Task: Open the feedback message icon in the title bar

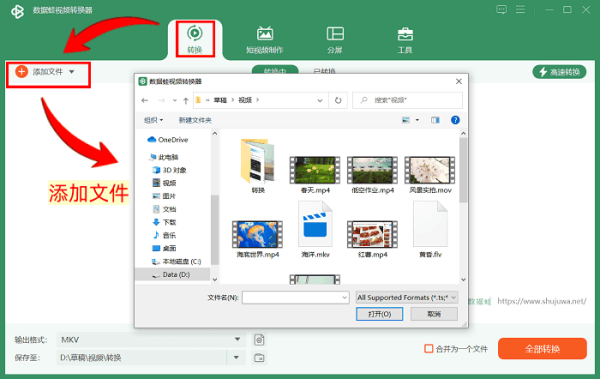Action: [501, 10]
